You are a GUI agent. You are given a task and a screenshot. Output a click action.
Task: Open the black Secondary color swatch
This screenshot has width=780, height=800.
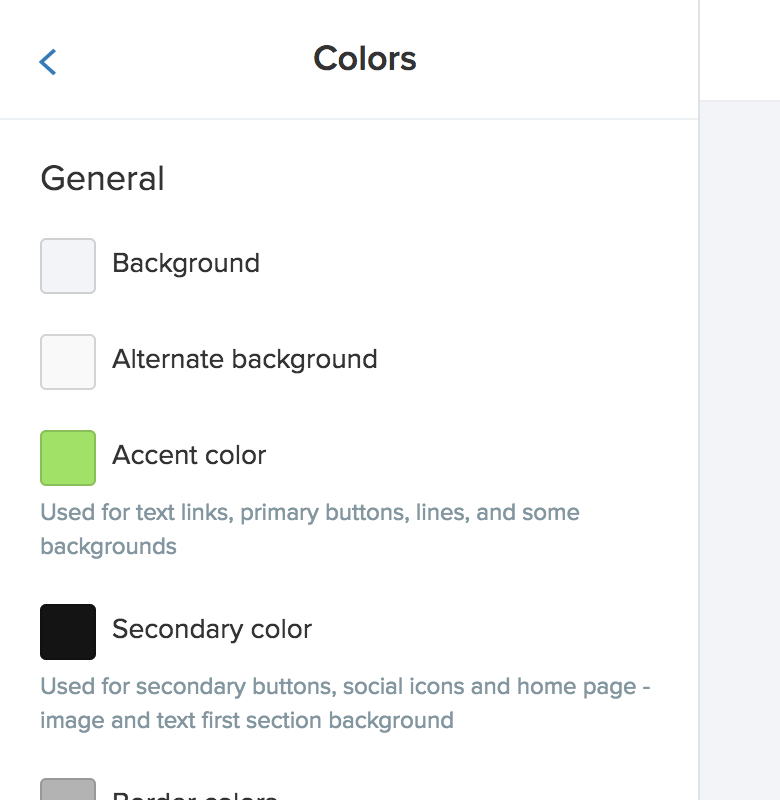click(x=68, y=632)
